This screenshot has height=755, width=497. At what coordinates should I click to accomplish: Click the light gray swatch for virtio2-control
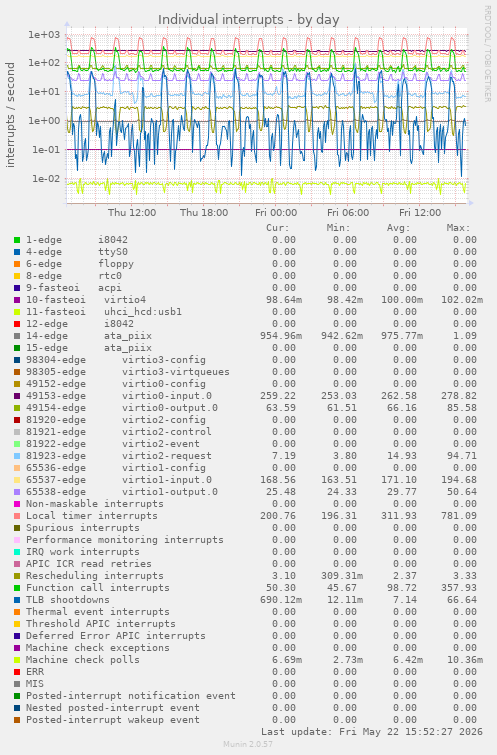tap(17, 432)
